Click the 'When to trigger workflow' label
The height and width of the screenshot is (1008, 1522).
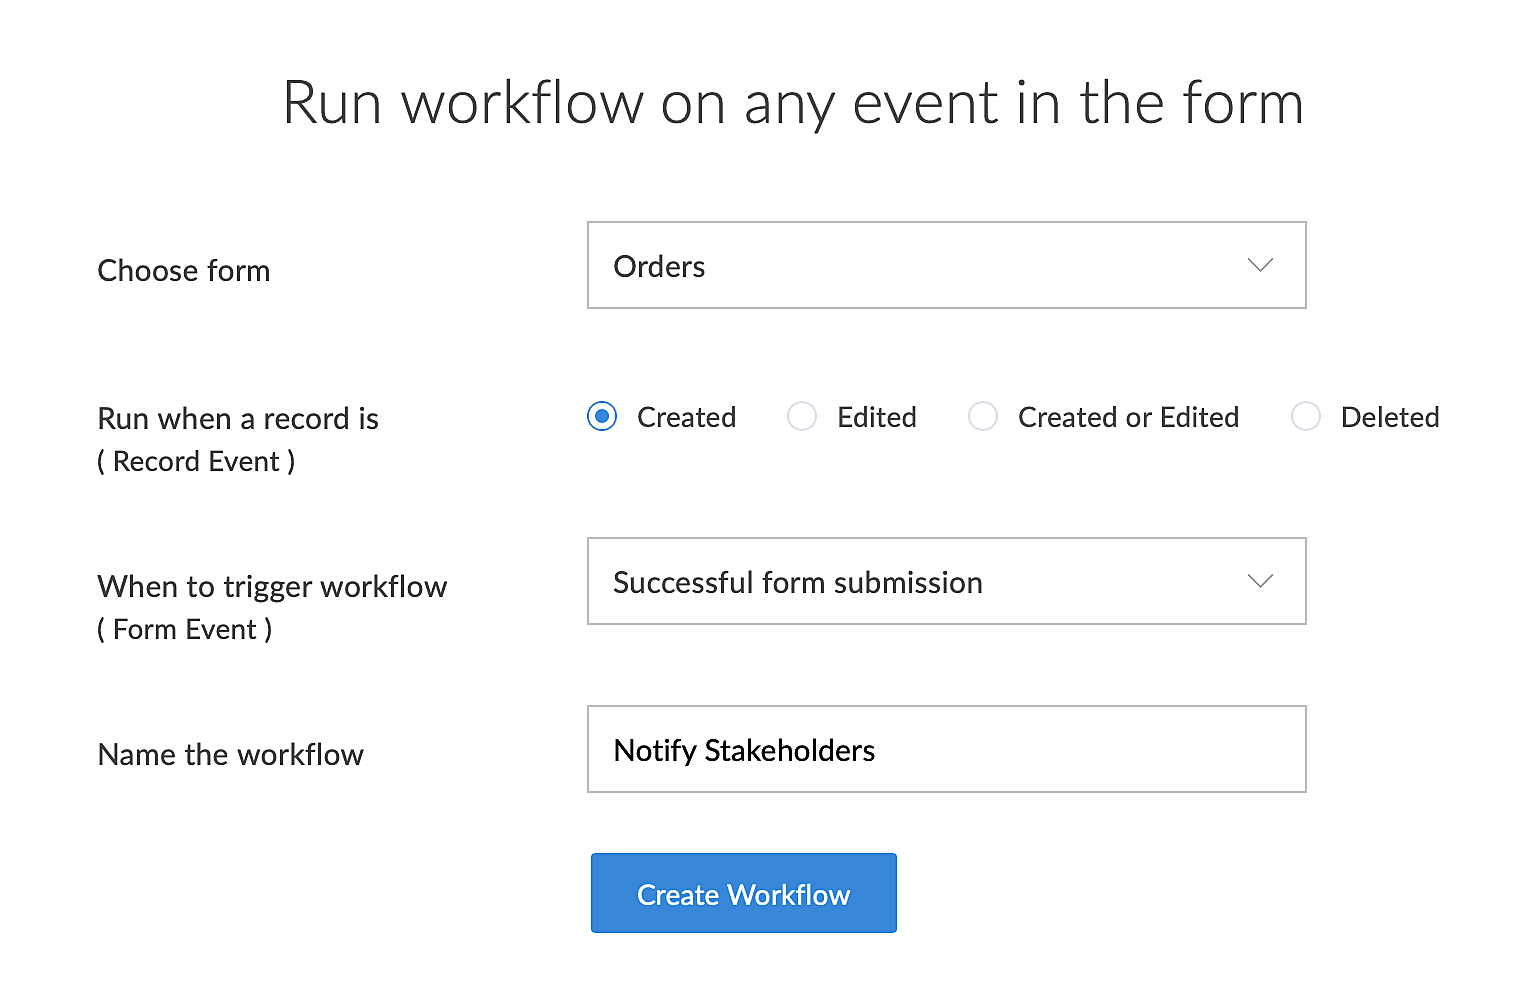coord(272,587)
